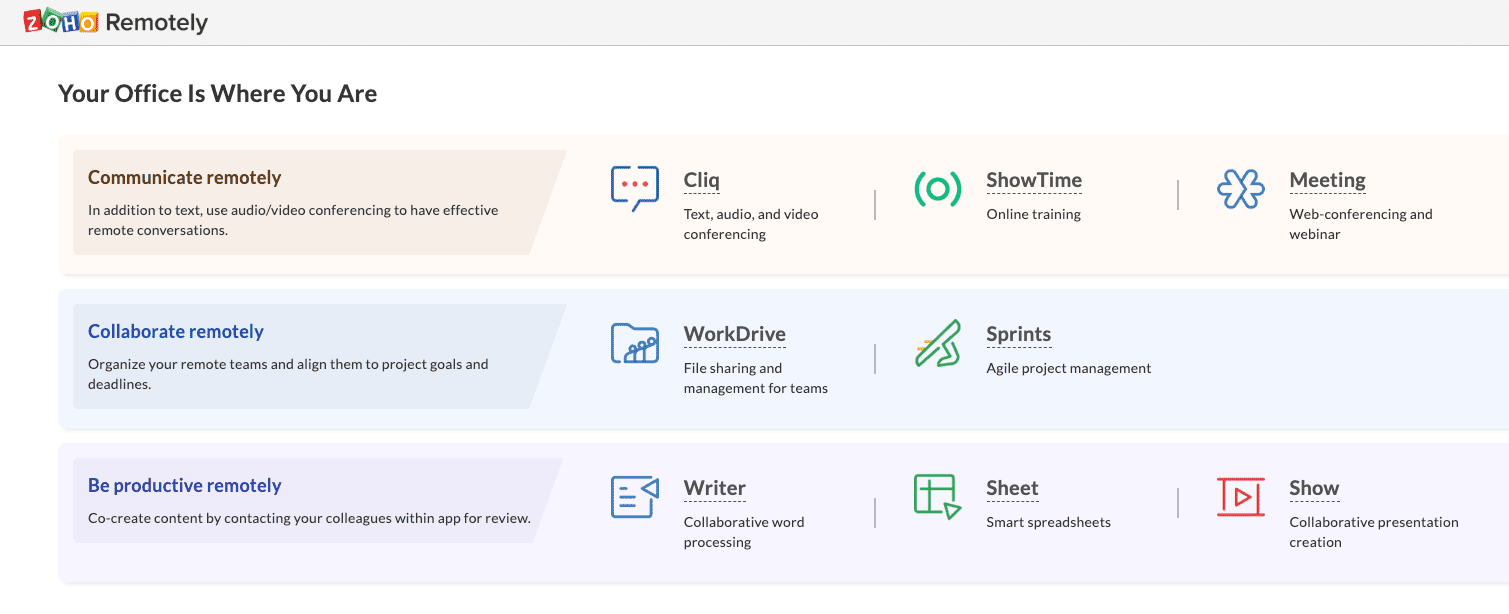This screenshot has width=1509, height=614.
Task: Click the 'Organize your remote teams' paragraph
Action: (288, 374)
